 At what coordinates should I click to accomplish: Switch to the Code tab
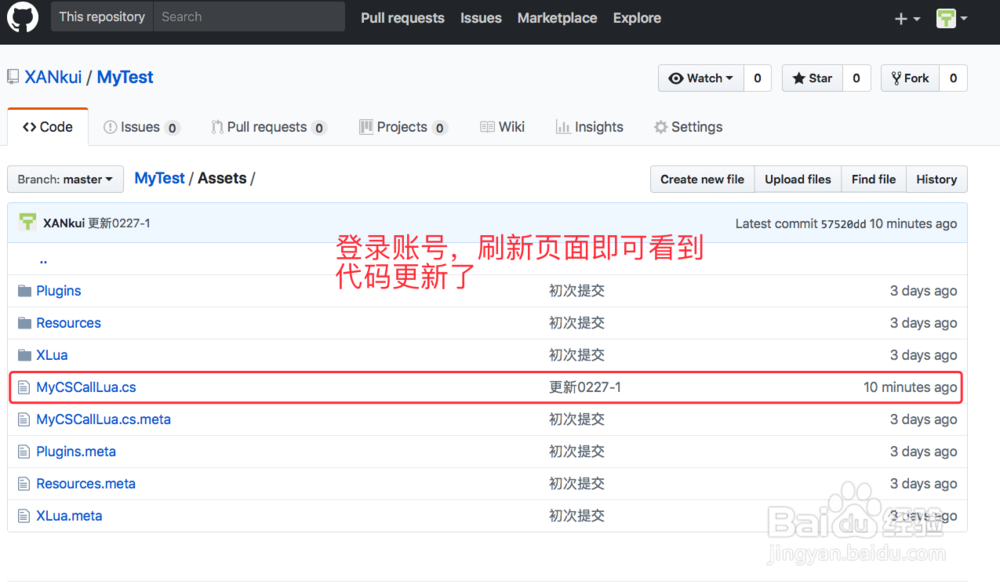click(48, 127)
